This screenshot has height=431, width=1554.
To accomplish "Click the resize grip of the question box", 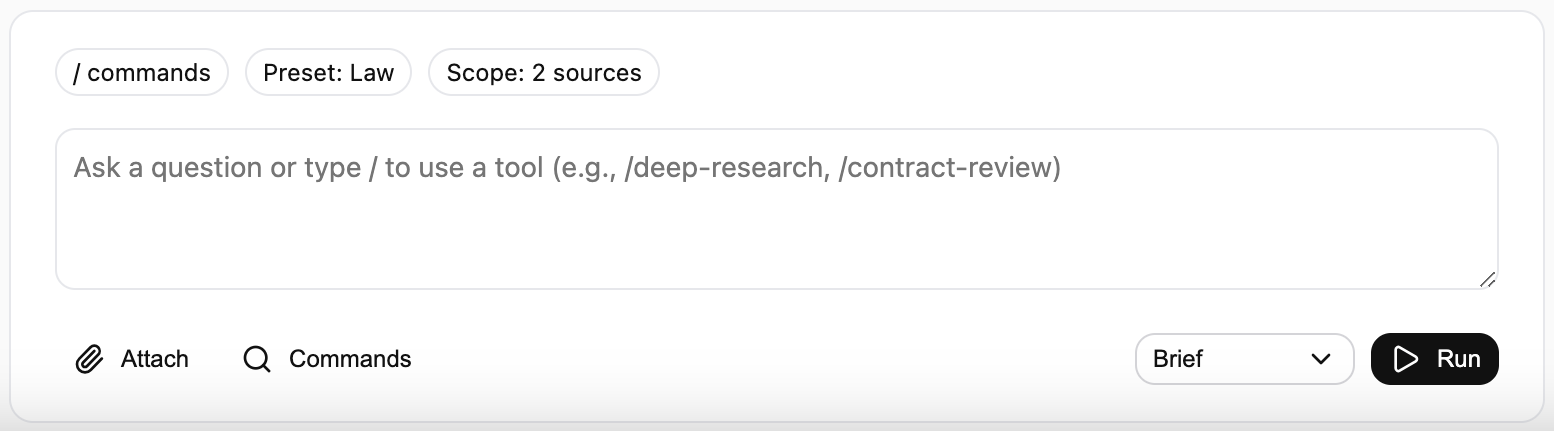I will coord(1487,280).
